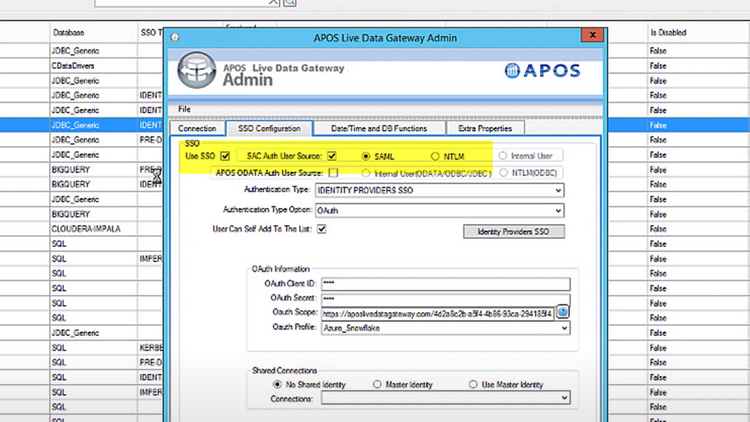Open the Authentication Type dropdown
The height and width of the screenshot is (422, 750).
point(439,190)
